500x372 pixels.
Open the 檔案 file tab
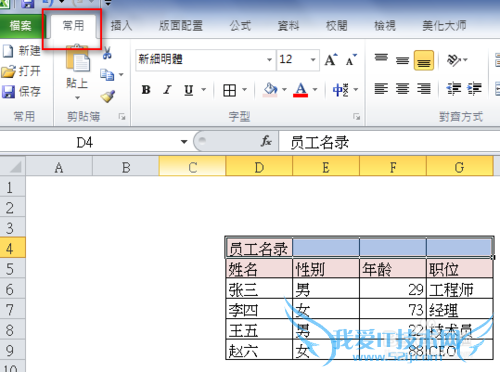click(x=21, y=26)
